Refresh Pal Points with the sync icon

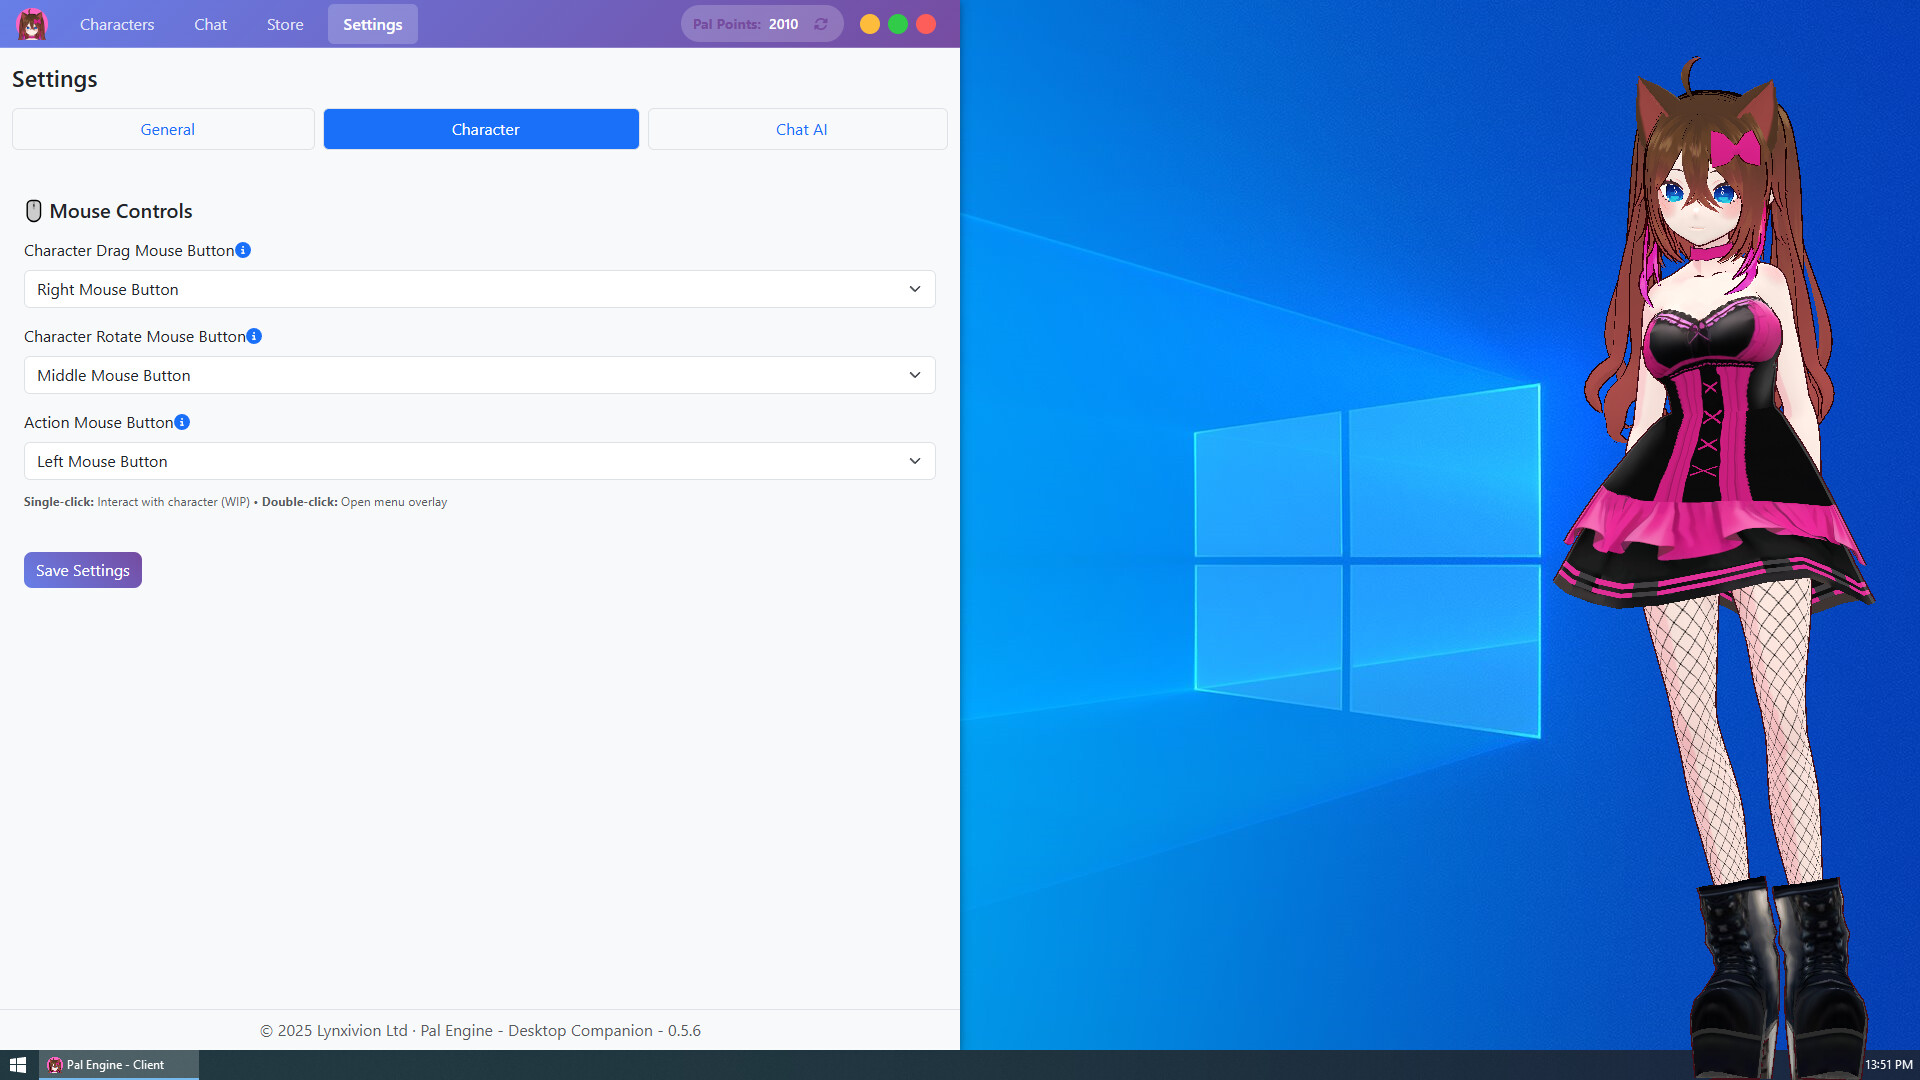point(821,24)
